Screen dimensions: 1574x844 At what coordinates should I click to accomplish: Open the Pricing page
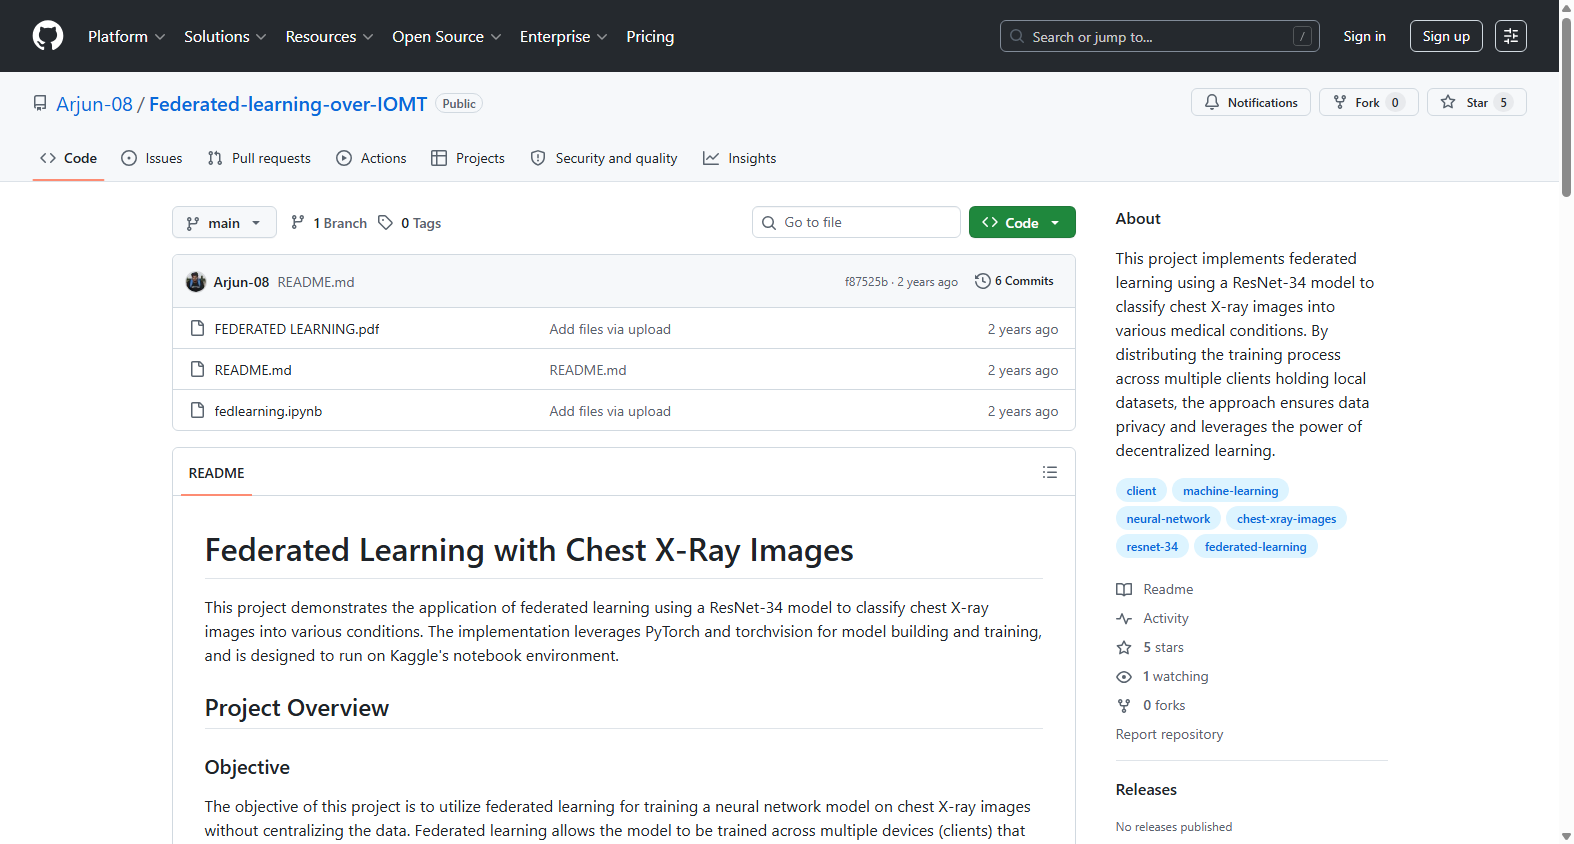pos(650,36)
